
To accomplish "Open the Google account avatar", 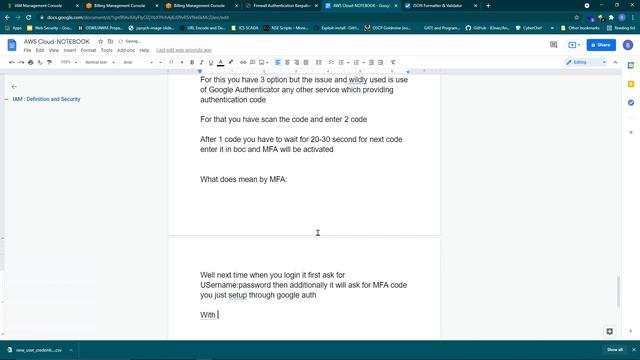I will pyautogui.click(x=628, y=45).
